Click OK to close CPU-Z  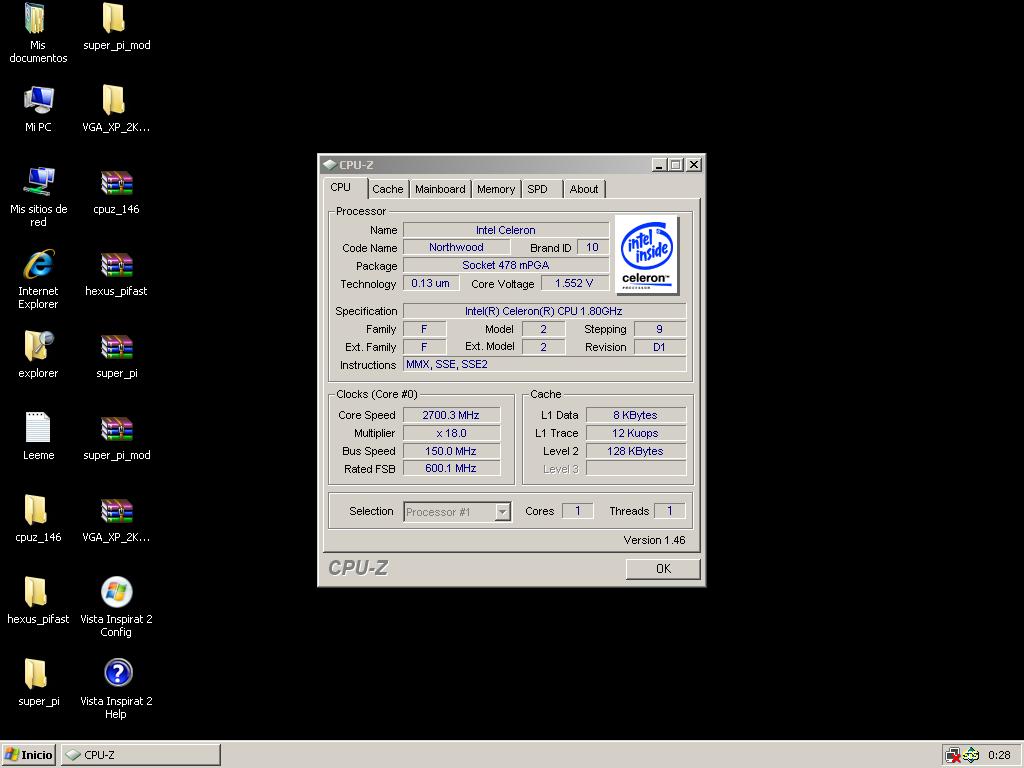coord(663,568)
